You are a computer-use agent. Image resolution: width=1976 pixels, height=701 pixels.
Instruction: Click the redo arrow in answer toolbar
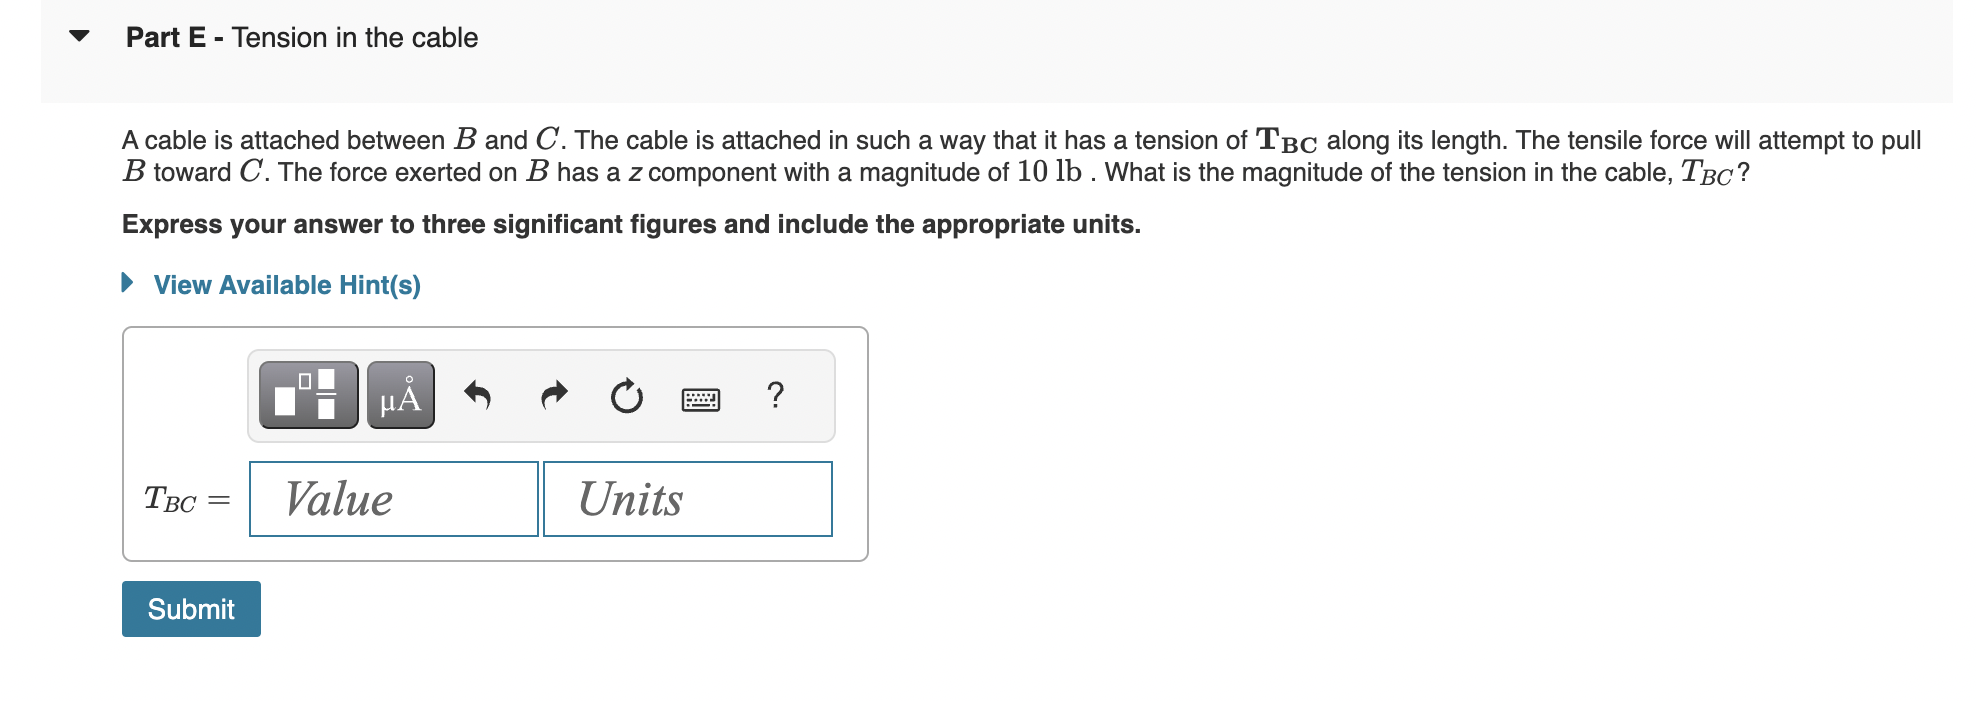coord(553,394)
